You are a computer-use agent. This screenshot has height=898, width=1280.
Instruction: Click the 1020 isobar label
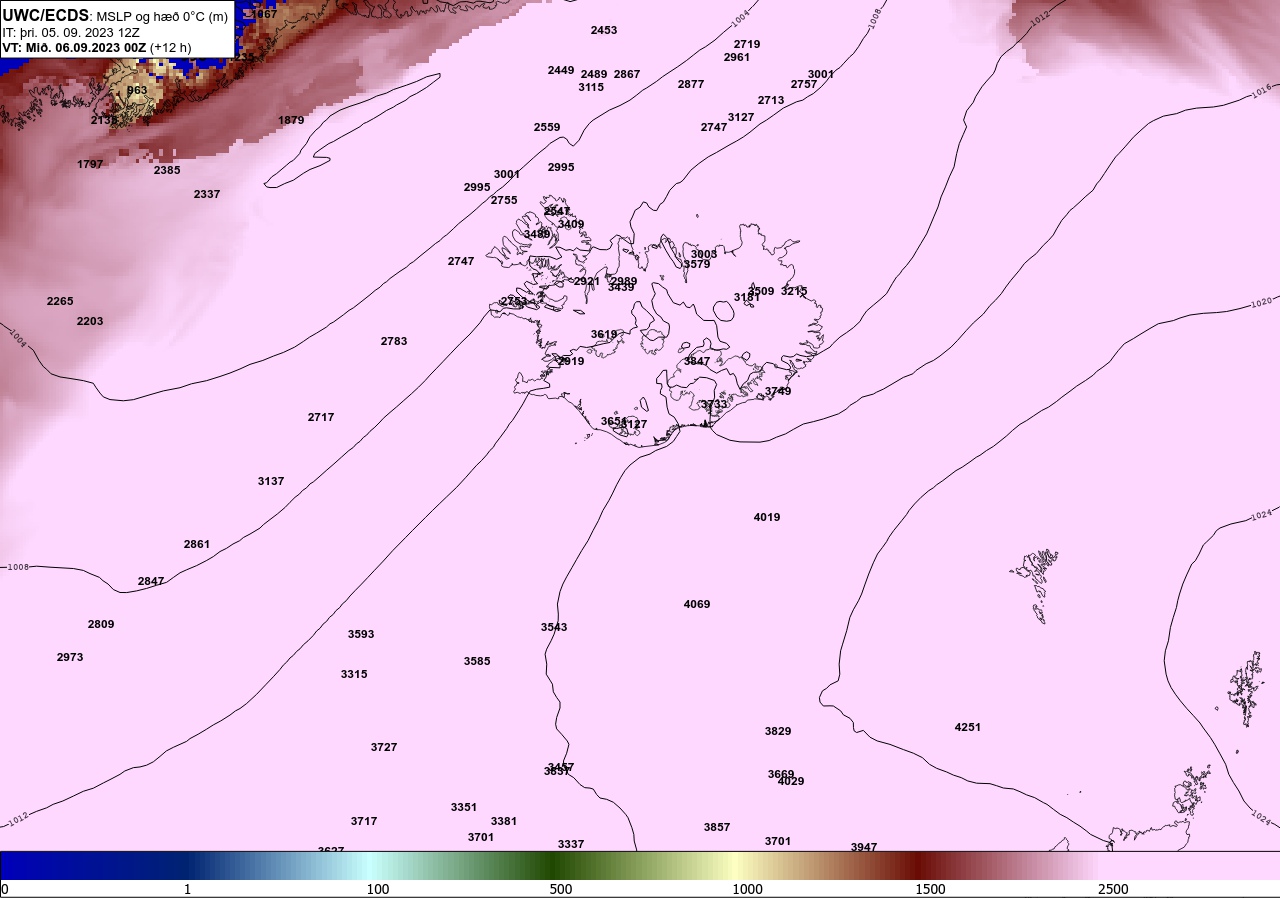[x=1262, y=302]
